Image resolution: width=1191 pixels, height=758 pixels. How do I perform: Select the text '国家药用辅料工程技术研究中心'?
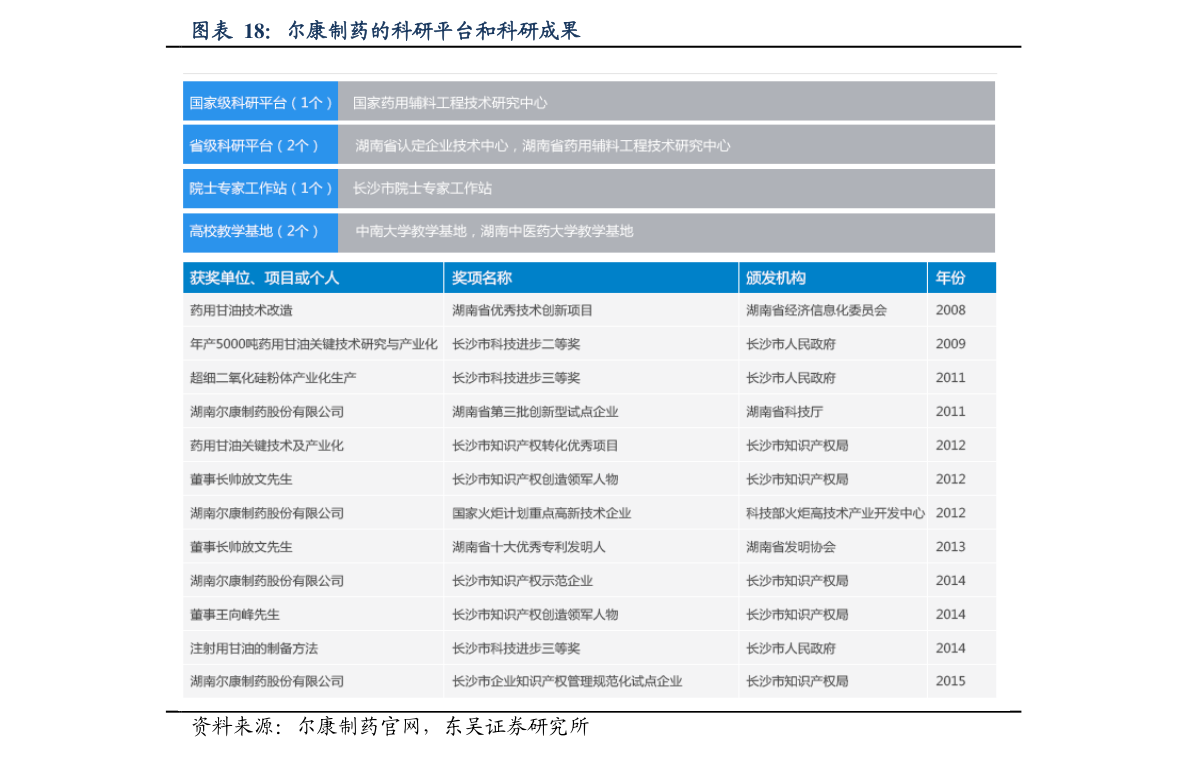click(450, 103)
